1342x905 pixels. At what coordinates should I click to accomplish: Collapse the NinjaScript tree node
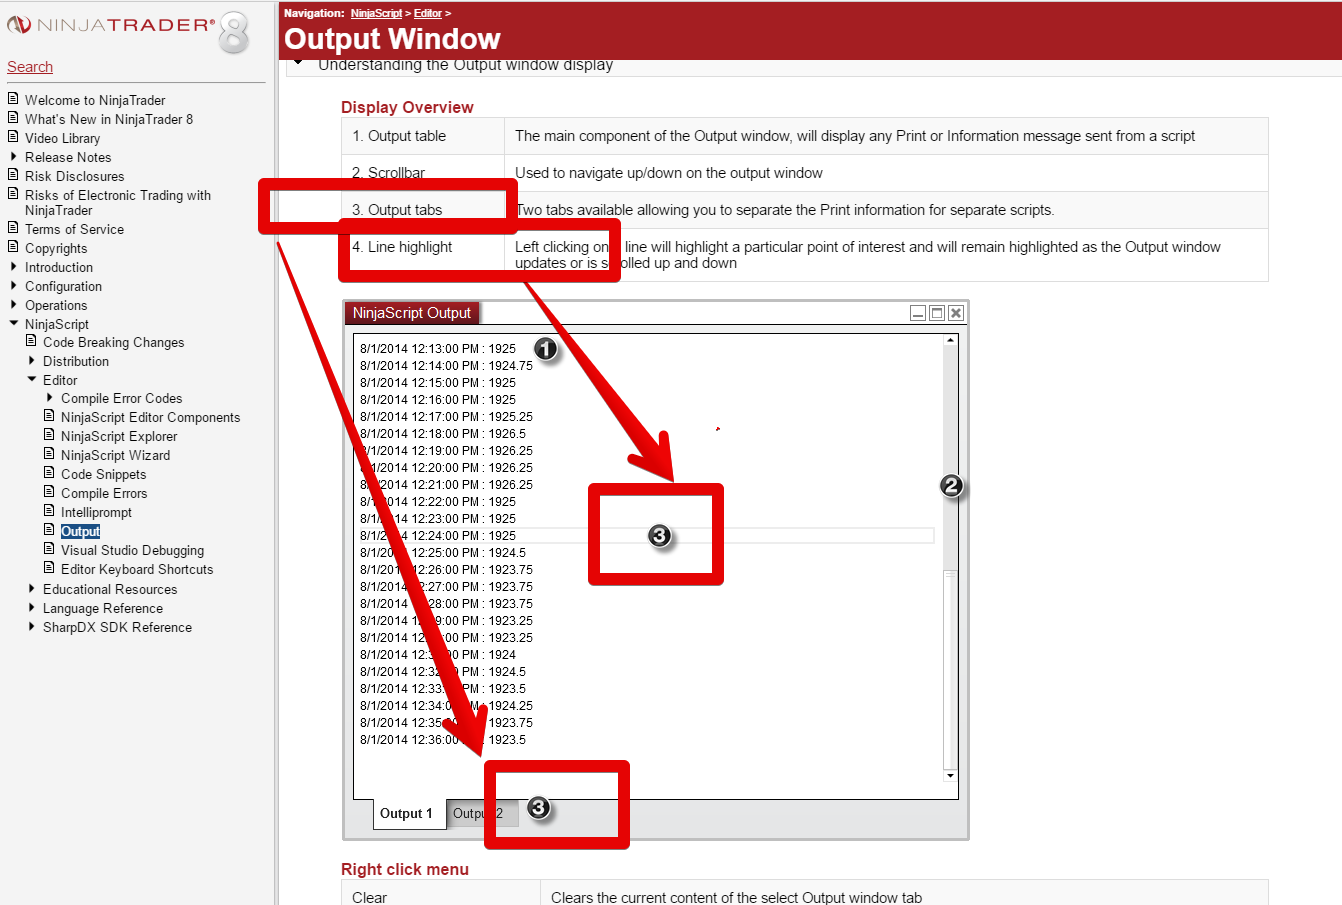[13, 323]
